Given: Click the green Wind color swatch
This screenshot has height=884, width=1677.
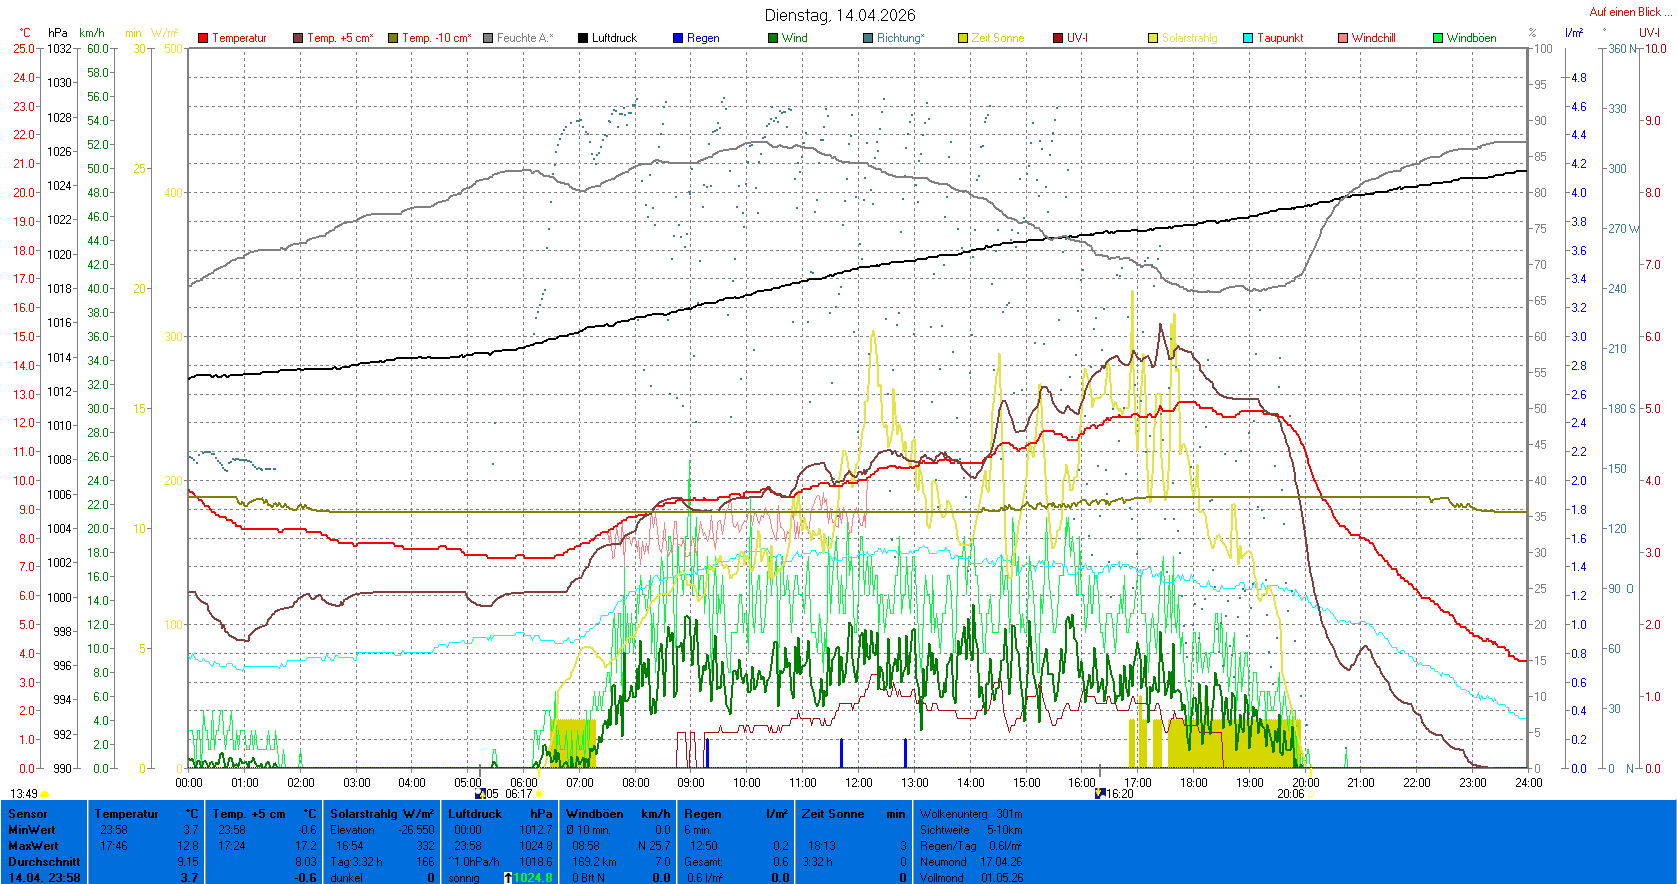Looking at the screenshot, I should (x=773, y=38).
